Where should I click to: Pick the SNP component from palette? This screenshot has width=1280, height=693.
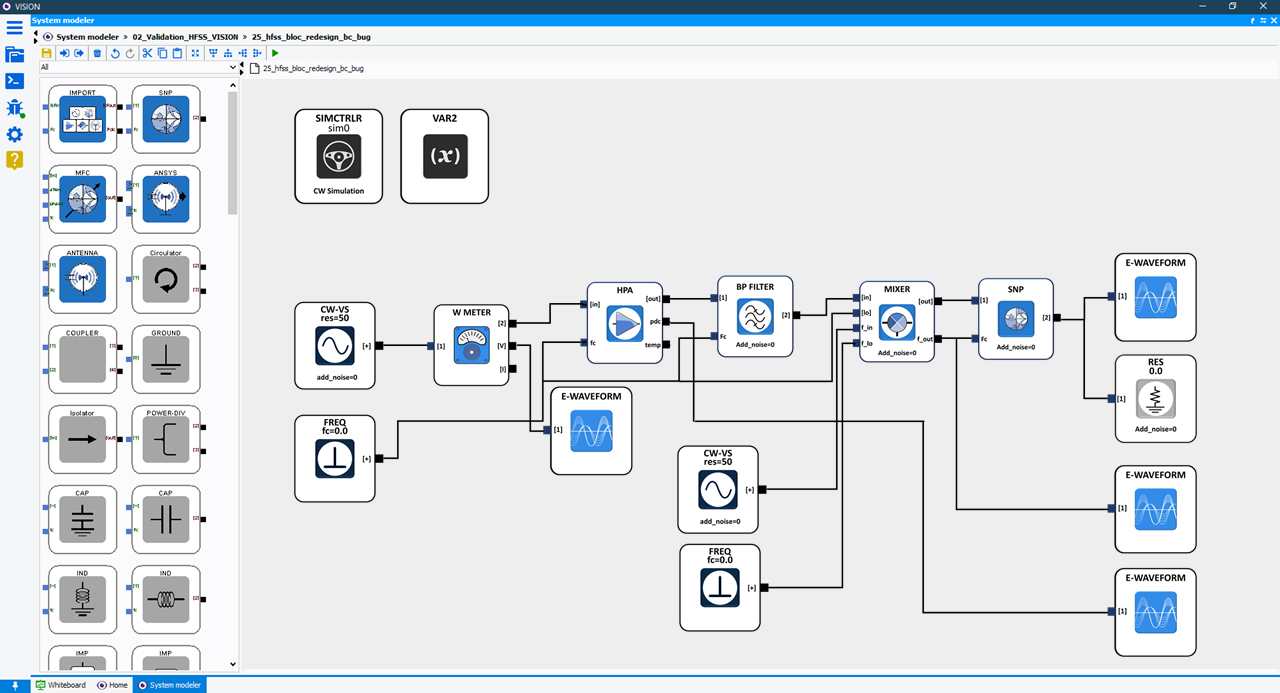pyautogui.click(x=166, y=119)
